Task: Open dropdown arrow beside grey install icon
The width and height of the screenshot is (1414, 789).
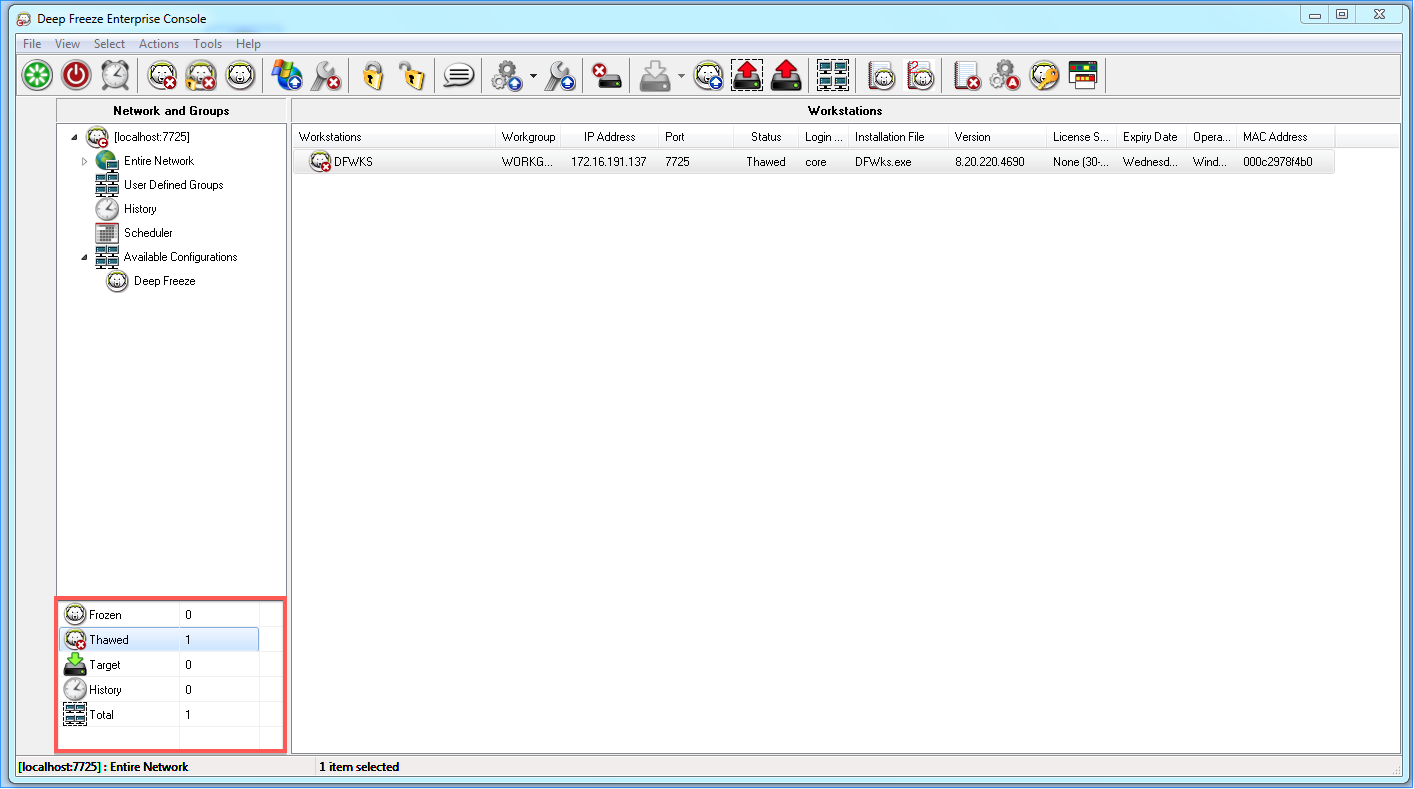Action: [681, 76]
